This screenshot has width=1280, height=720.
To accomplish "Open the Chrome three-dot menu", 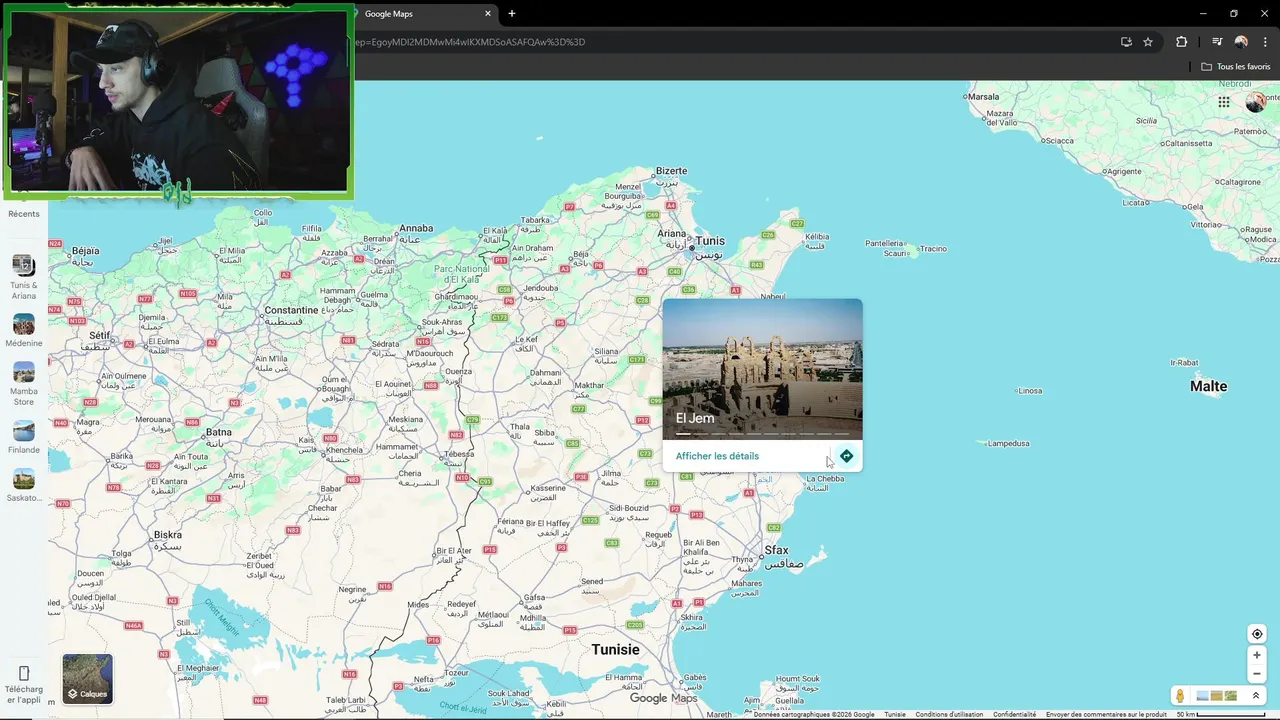I will click(1265, 42).
